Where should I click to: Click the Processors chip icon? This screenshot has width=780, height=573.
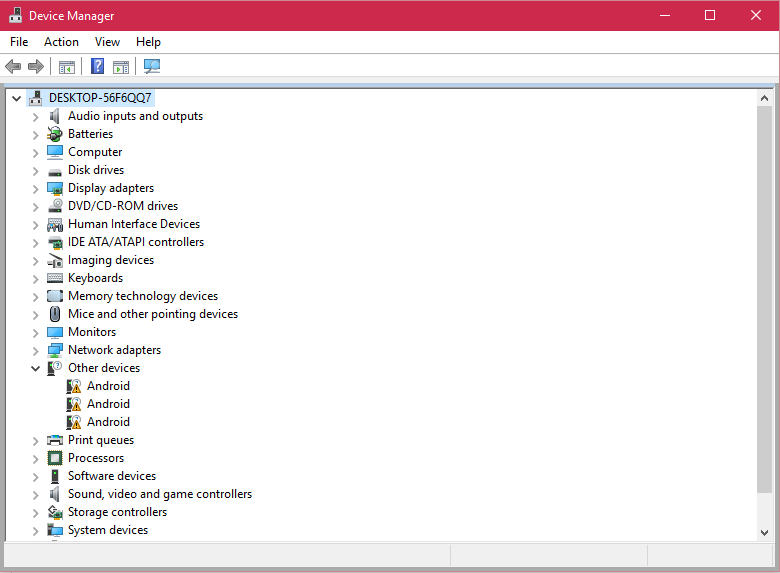55,458
